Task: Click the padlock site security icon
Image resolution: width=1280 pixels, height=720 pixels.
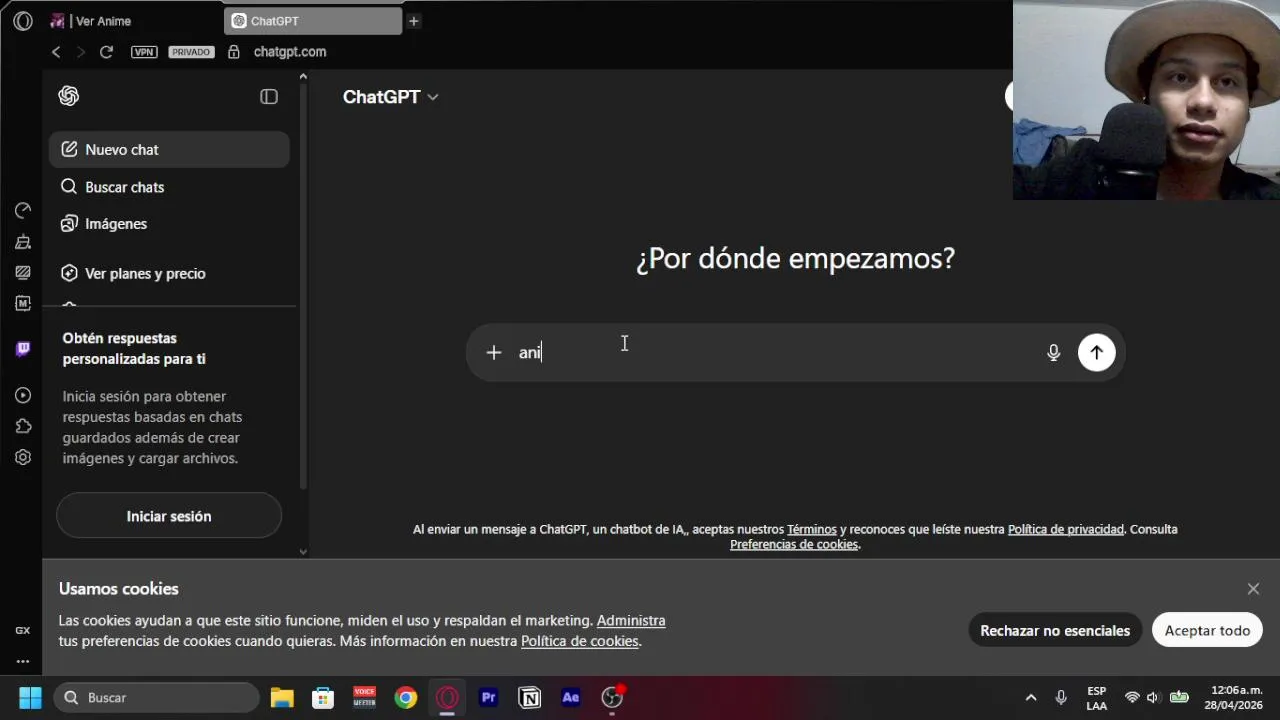Action: (234, 52)
